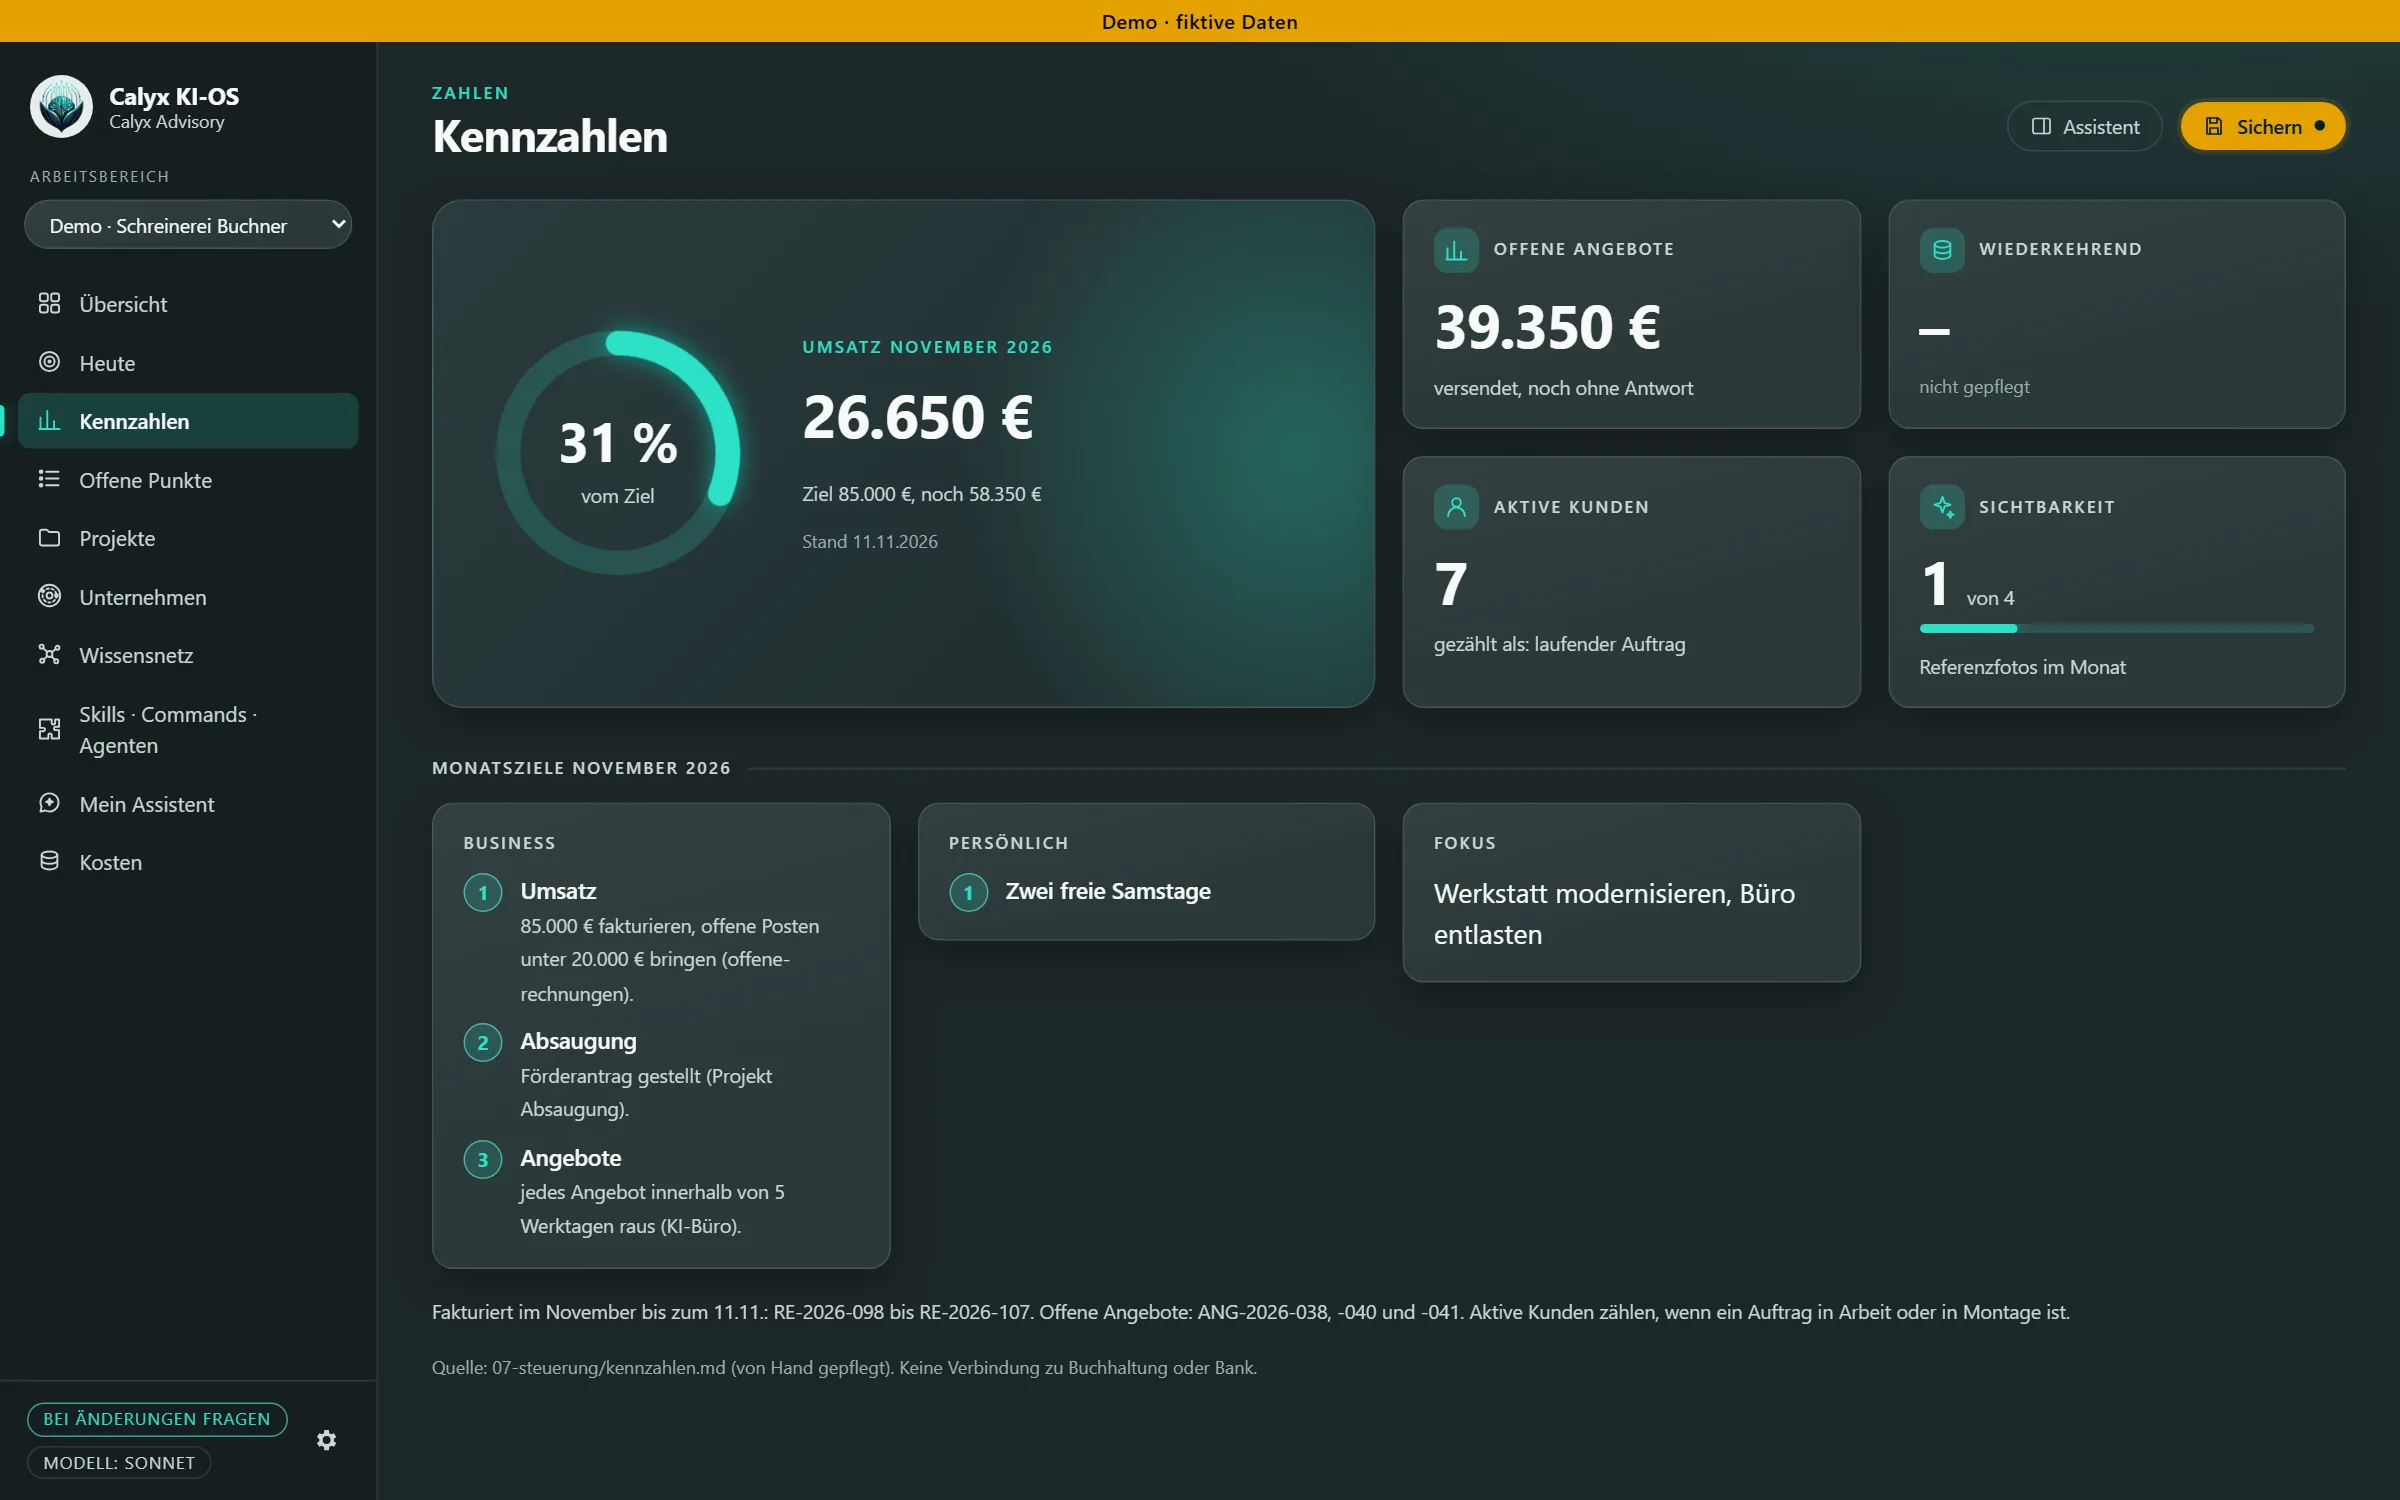Screen dimensions: 2400x1500
Task: Click the Projekte folder icon
Action: pos(49,538)
